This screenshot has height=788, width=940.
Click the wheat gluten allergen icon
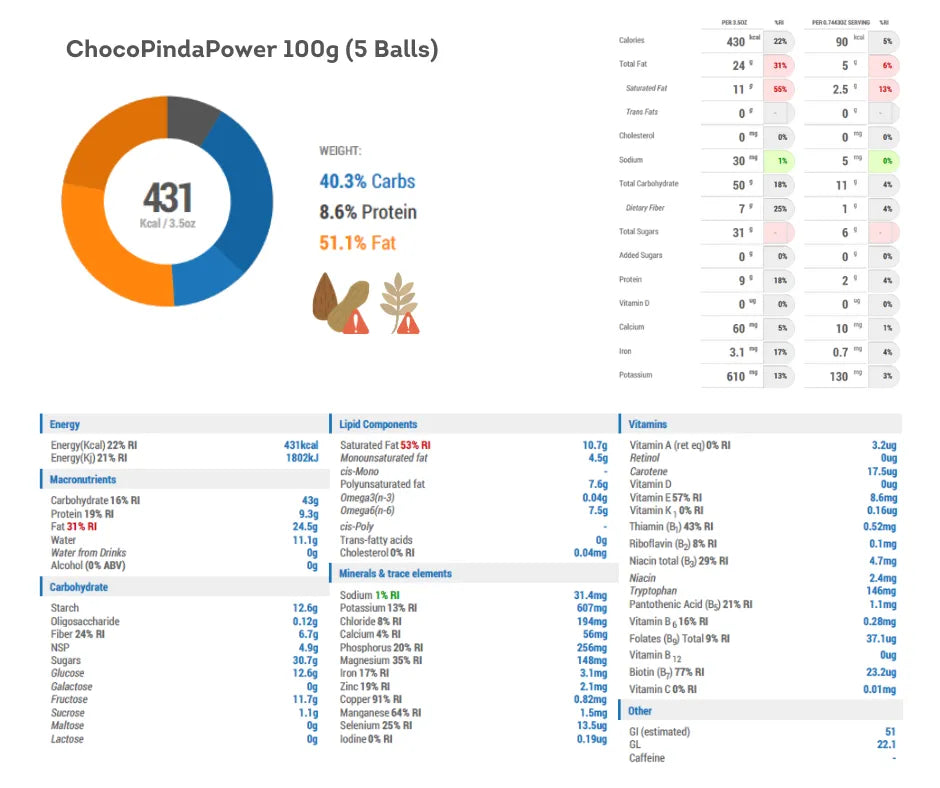point(402,301)
